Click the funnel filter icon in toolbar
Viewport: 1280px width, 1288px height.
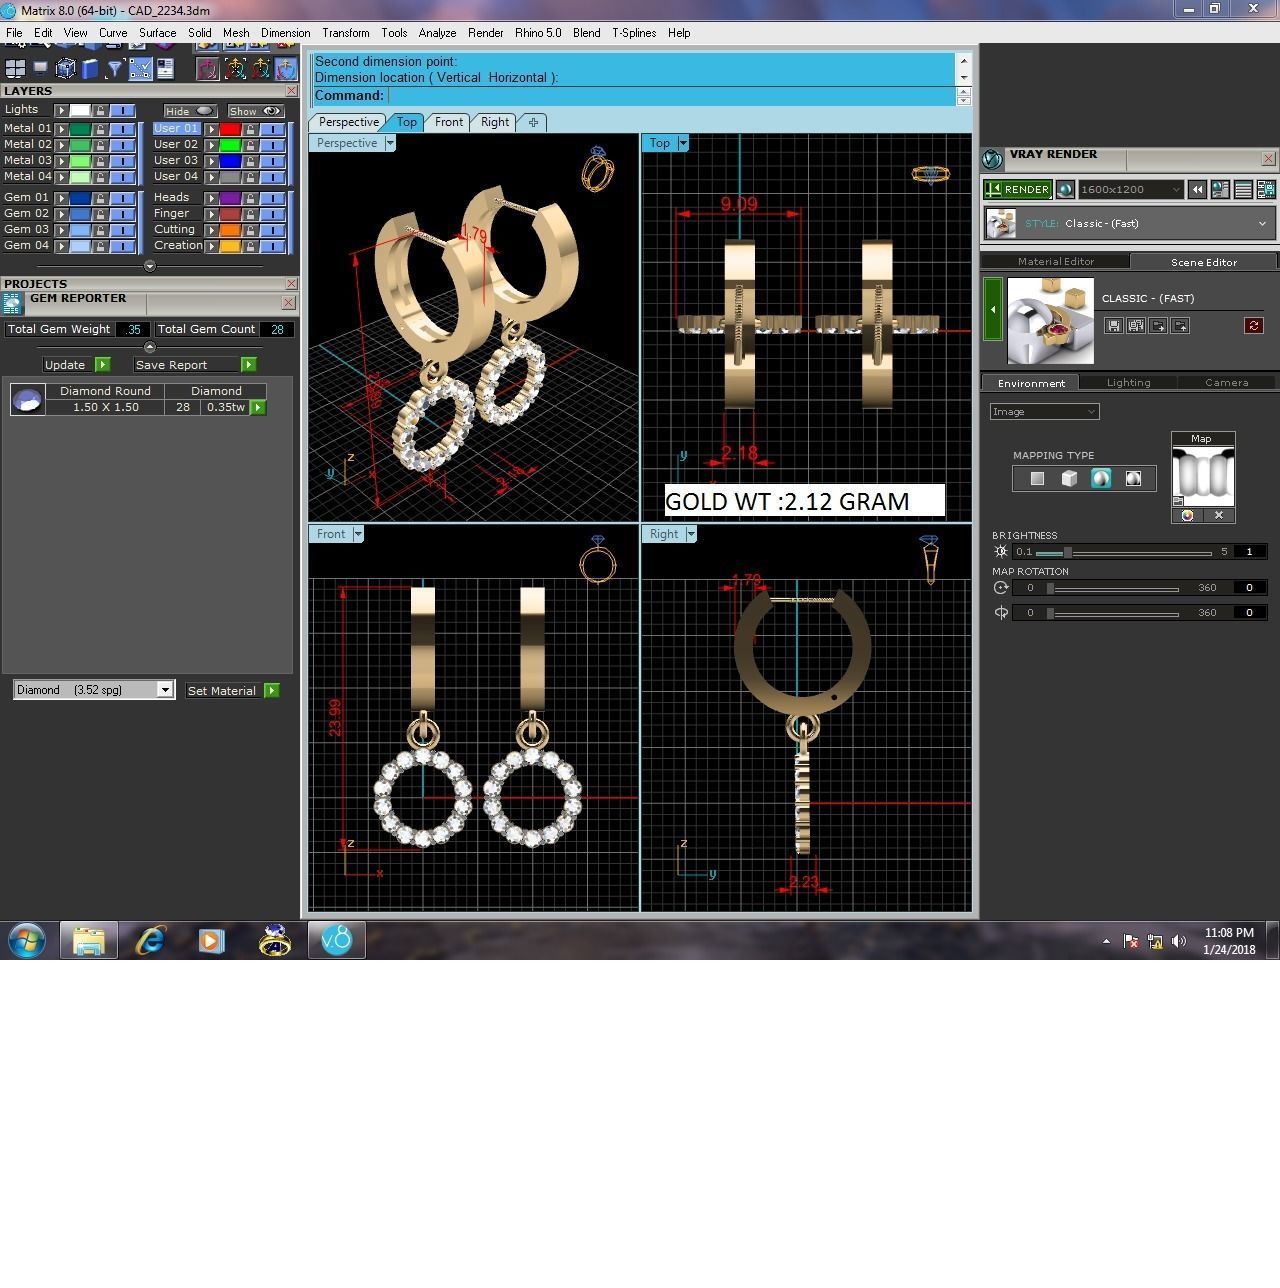(x=115, y=68)
